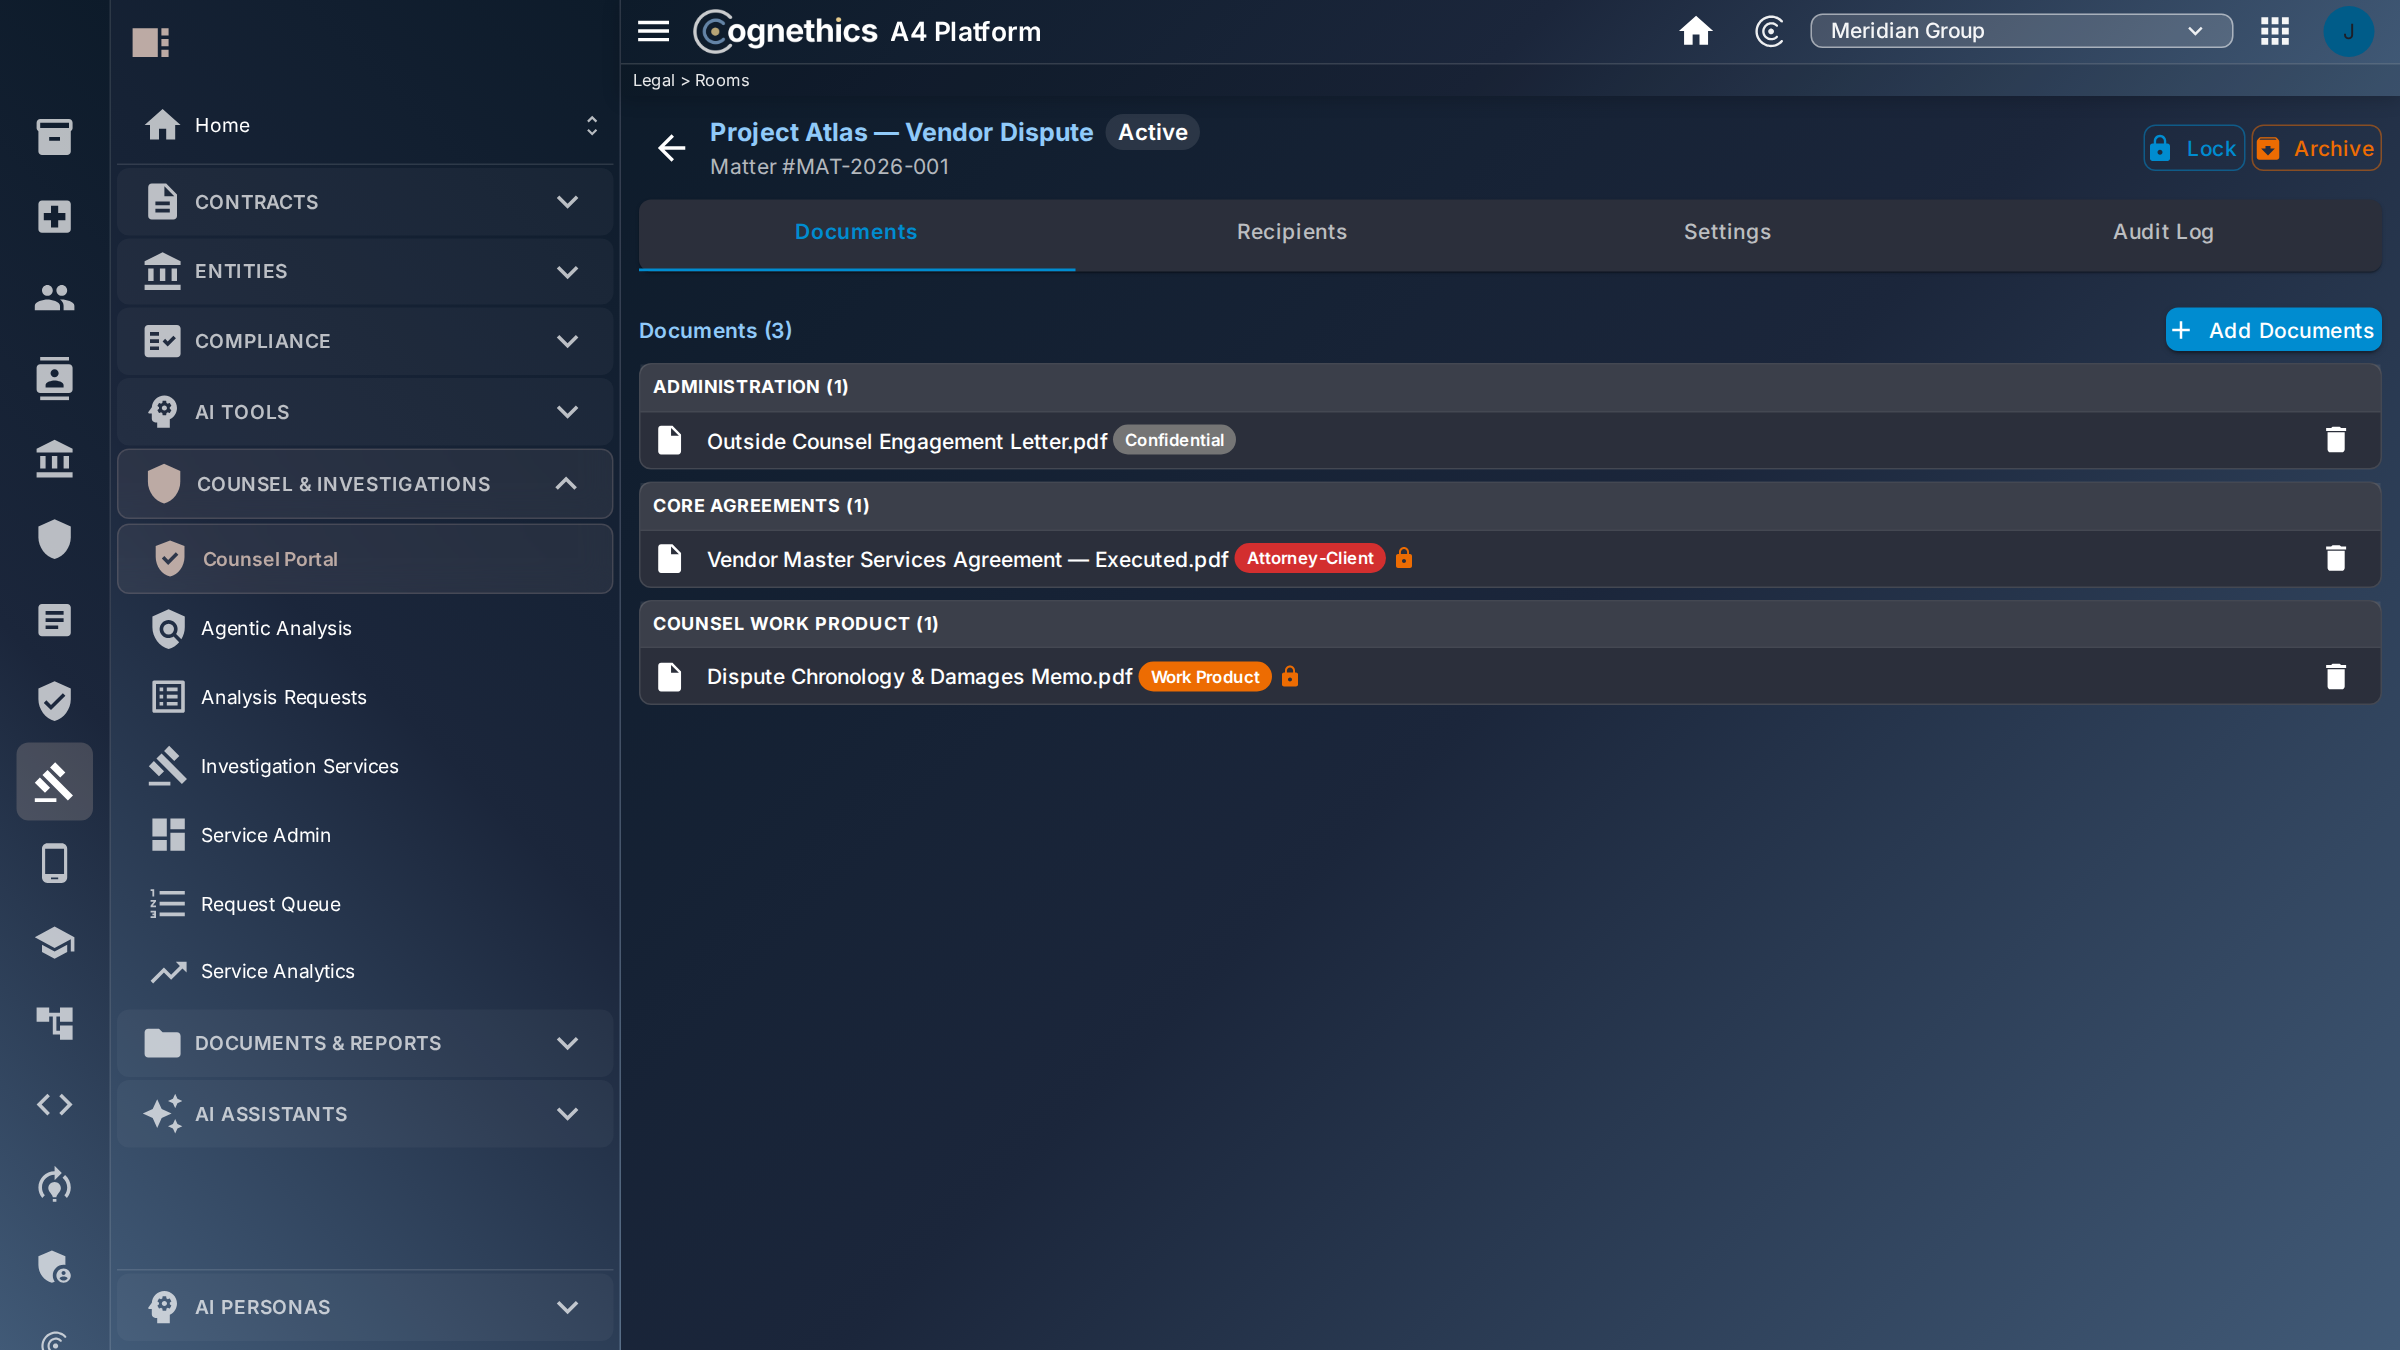The width and height of the screenshot is (2400, 1350).
Task: Lock the Project Atlas room
Action: click(x=2194, y=148)
